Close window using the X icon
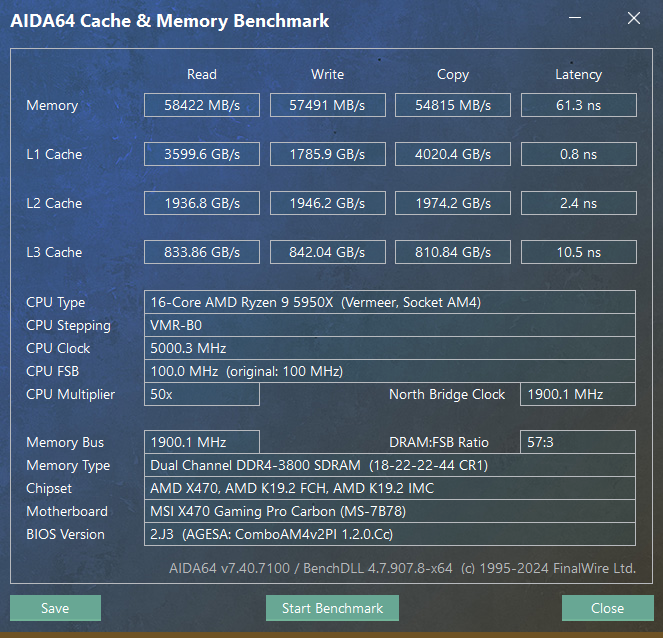The width and height of the screenshot is (663, 638). coord(634,18)
